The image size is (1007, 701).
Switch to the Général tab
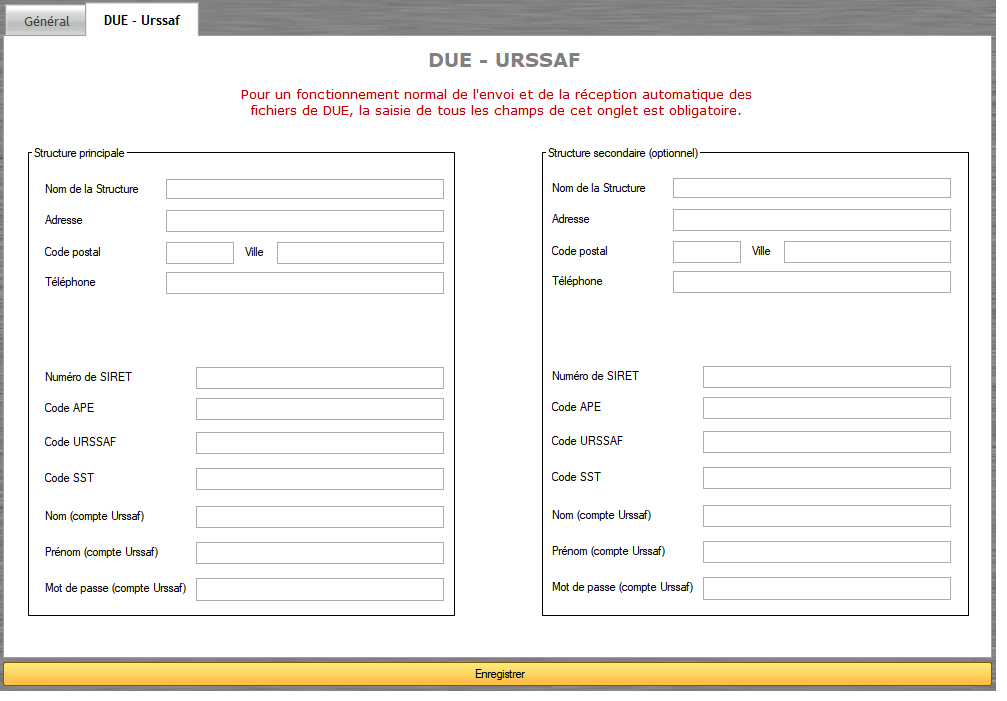pyautogui.click(x=46, y=21)
